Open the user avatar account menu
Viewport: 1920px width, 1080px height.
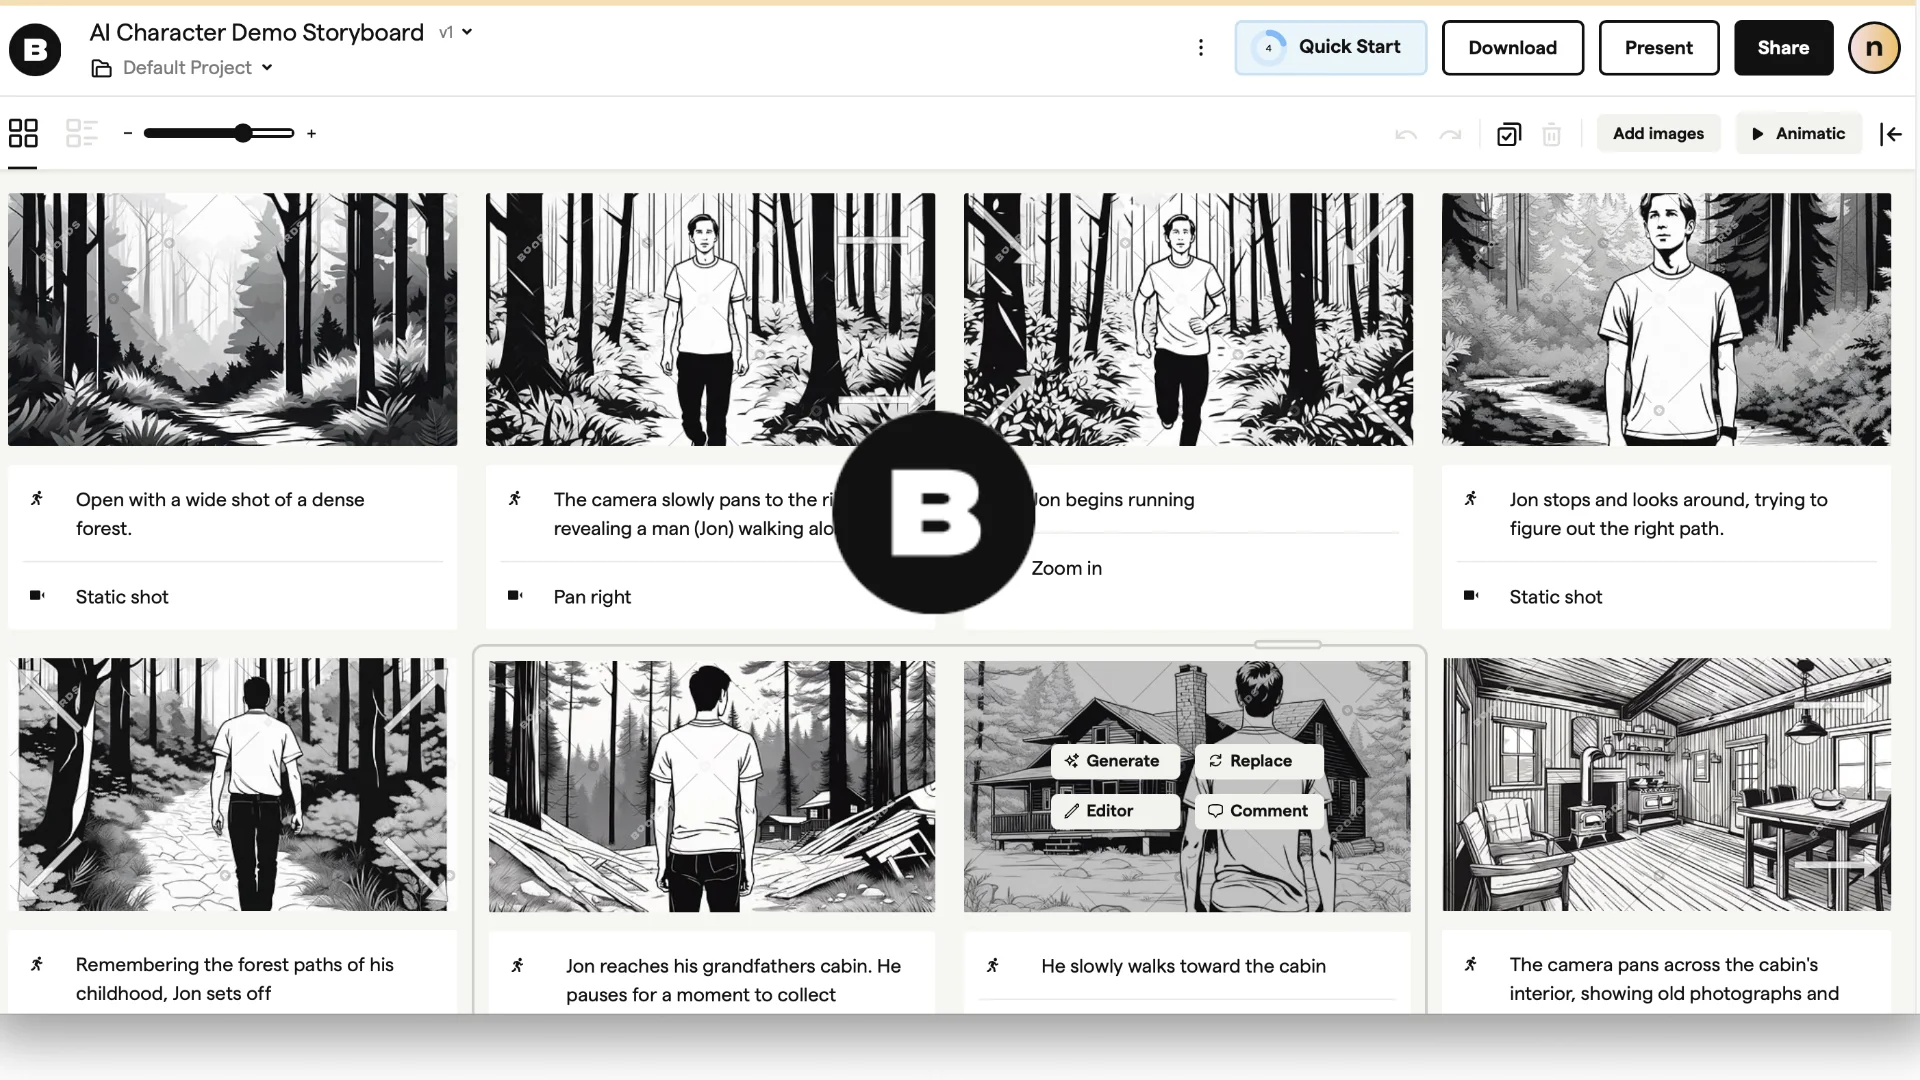tap(1873, 48)
